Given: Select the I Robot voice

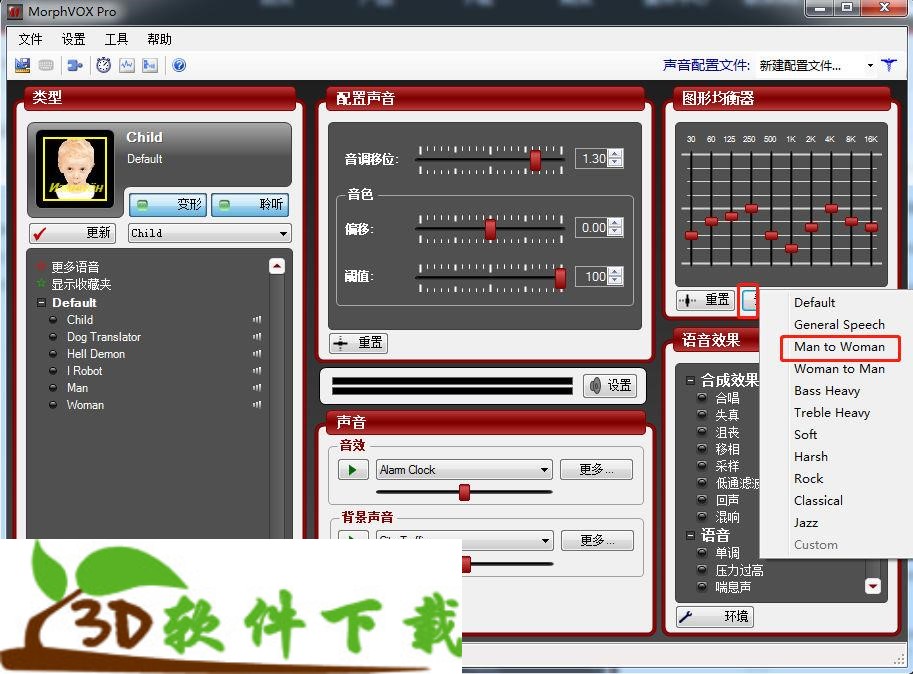Looking at the screenshot, I should click(x=84, y=371).
